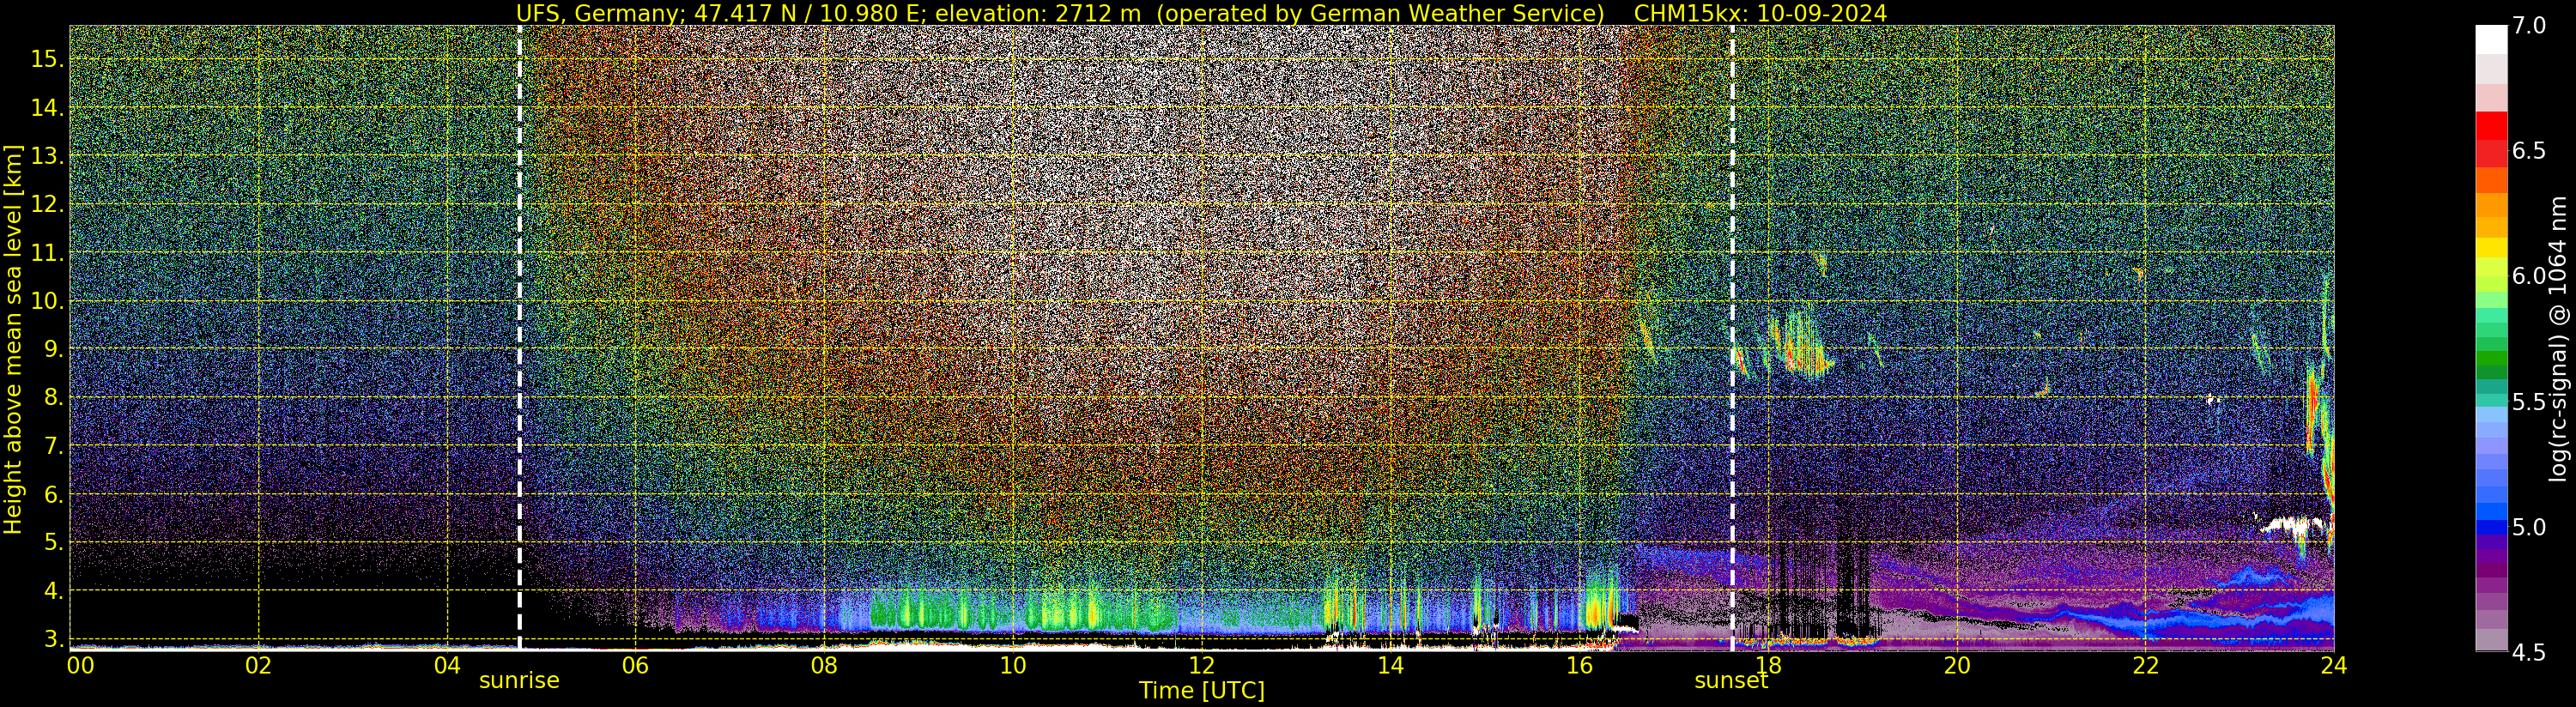This screenshot has width=2576, height=707.
Task: Click the "sunrise" label below the time axis
Action: coord(519,681)
